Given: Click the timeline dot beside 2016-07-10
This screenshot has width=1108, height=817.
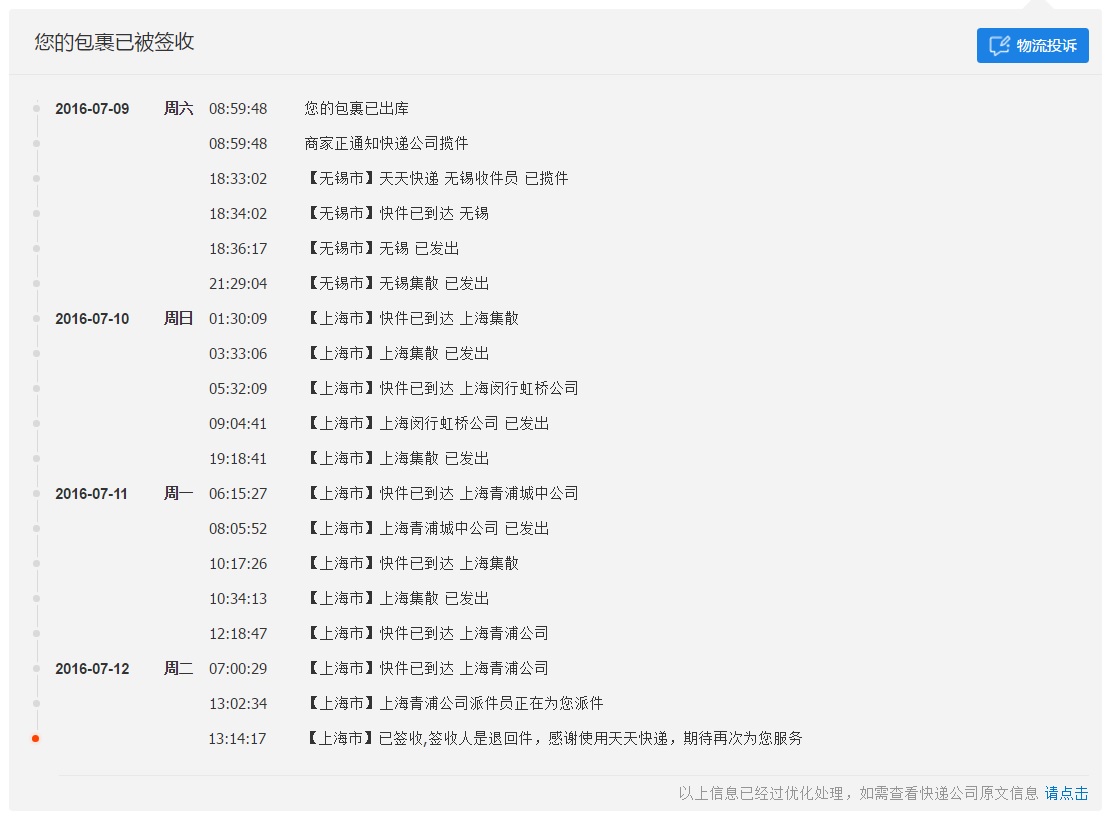Looking at the screenshot, I should [36, 318].
